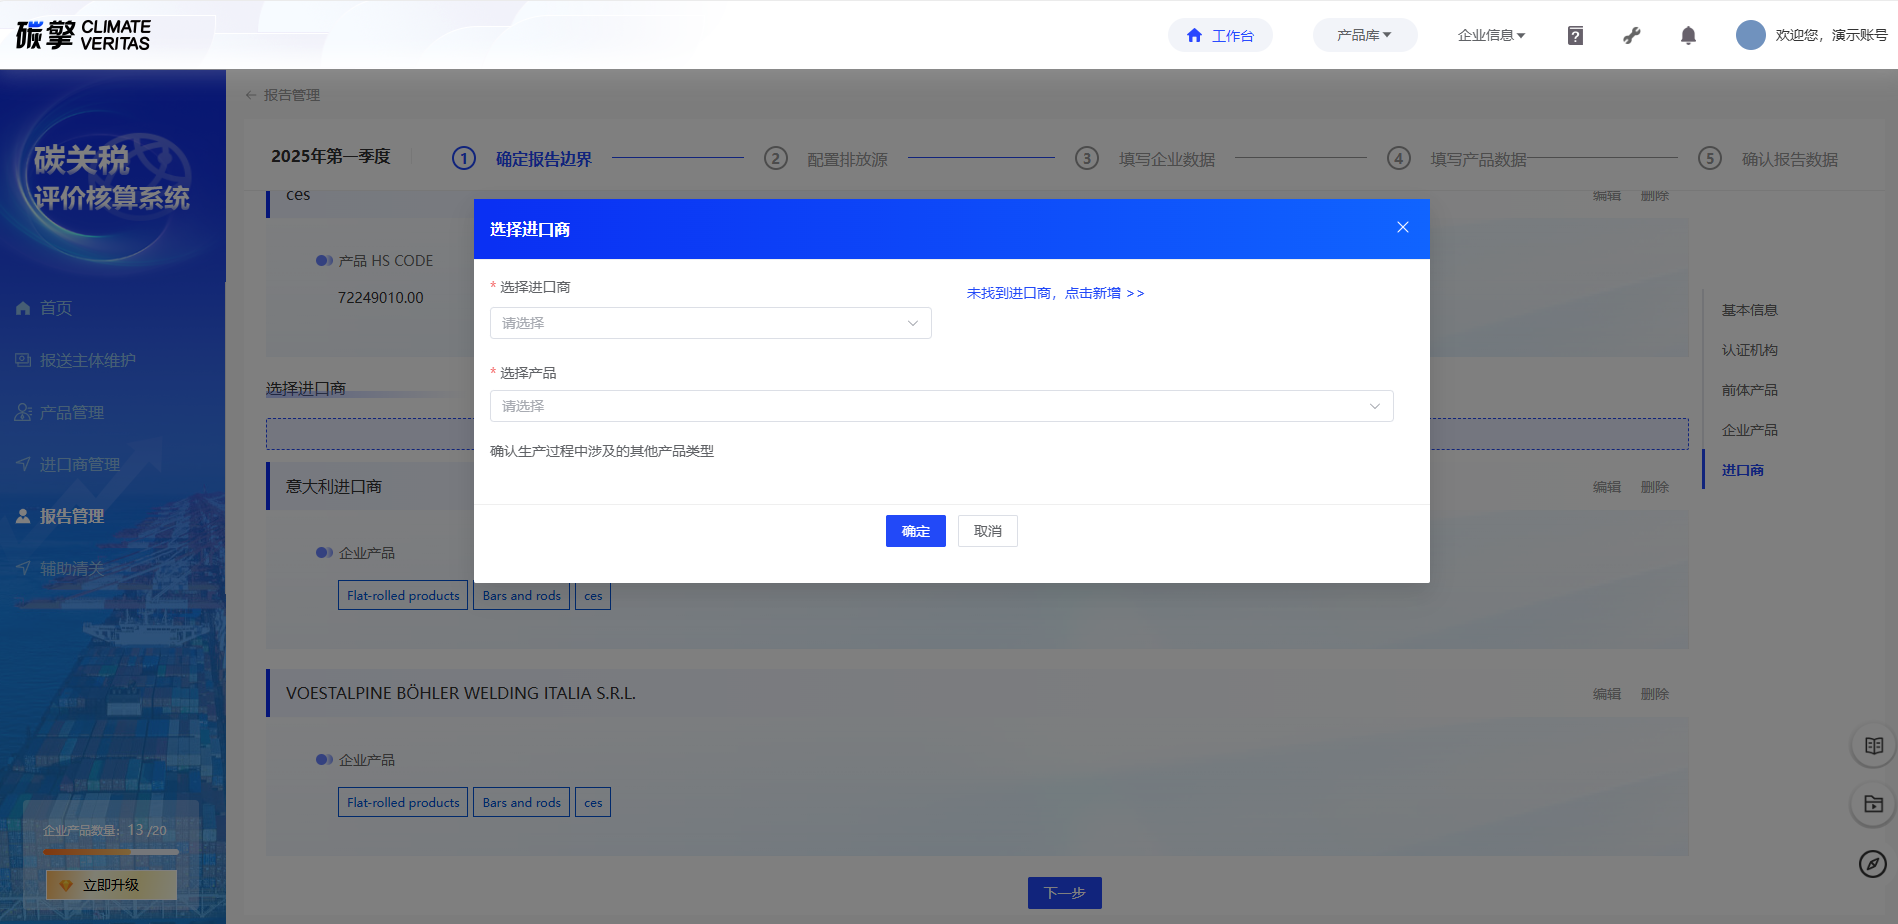Click 未找到进口商，点击新增 link
The width and height of the screenshot is (1898, 924).
(1055, 293)
